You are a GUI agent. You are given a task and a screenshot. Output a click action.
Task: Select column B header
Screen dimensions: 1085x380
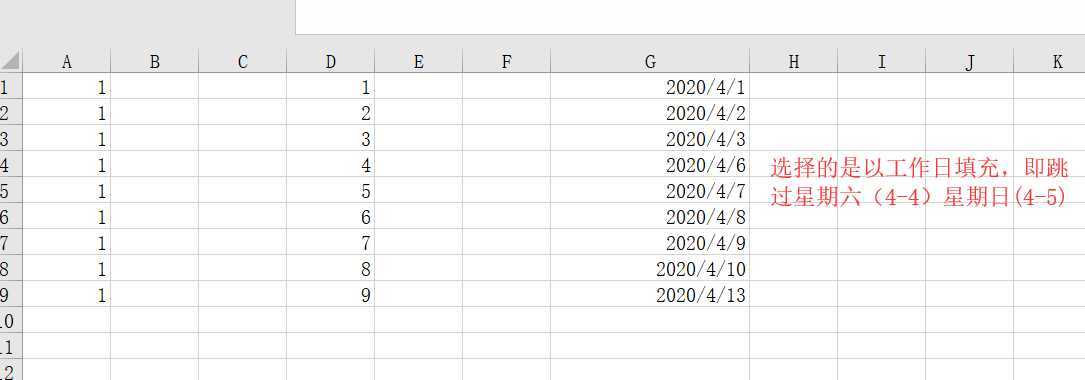(154, 62)
